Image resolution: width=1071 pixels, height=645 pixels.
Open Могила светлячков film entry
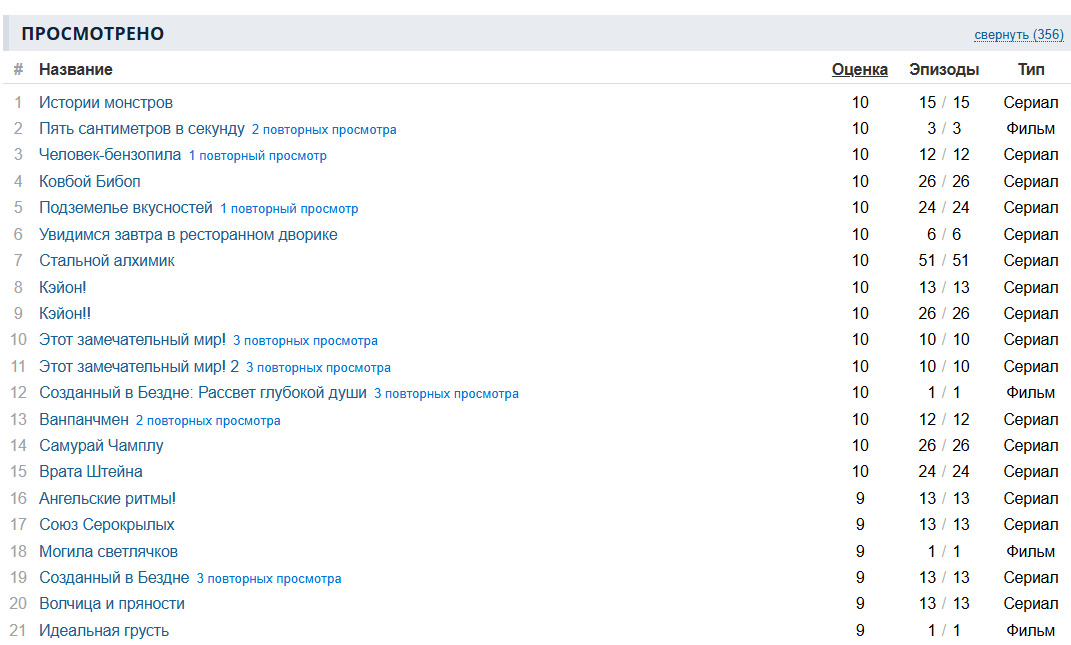[108, 552]
